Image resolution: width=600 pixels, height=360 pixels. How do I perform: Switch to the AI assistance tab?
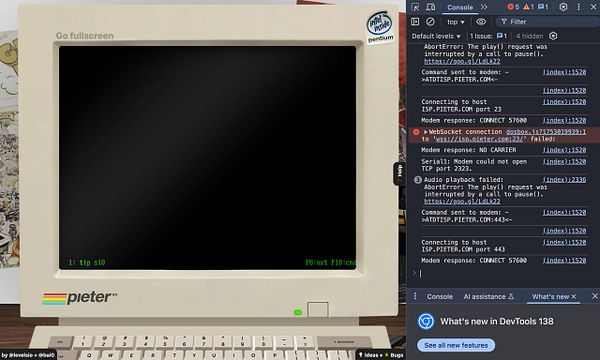point(489,296)
